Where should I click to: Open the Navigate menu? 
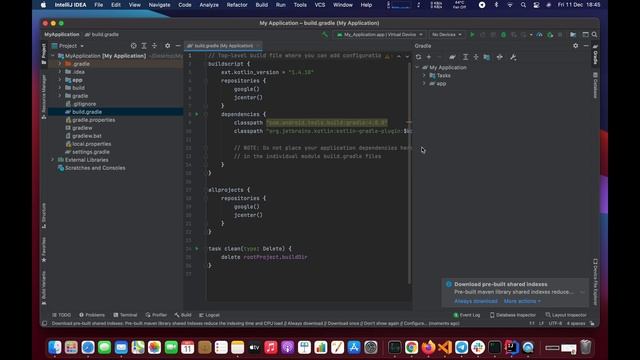click(x=159, y=5)
